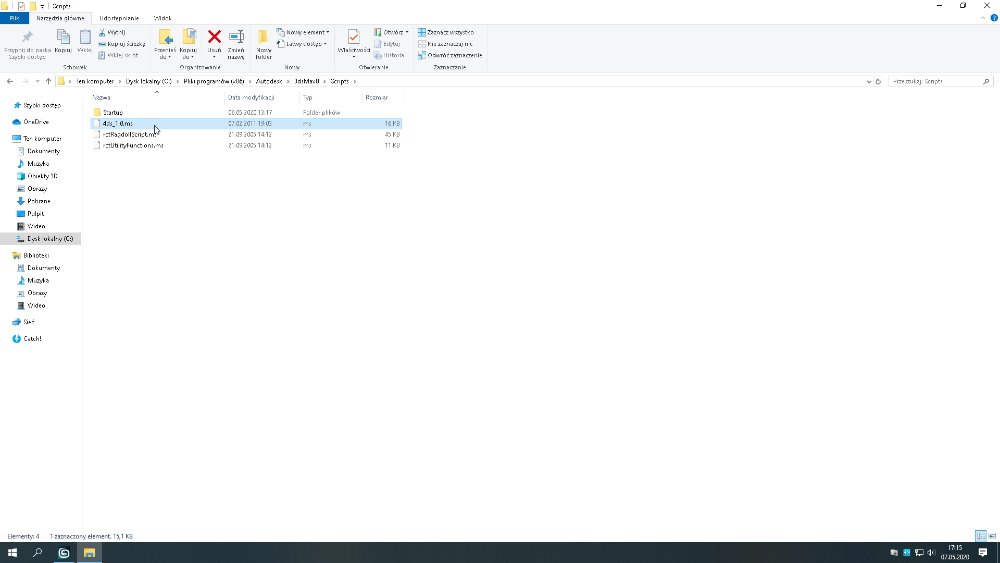
Task: Select Pobrane in the navigation pane
Action: point(38,201)
